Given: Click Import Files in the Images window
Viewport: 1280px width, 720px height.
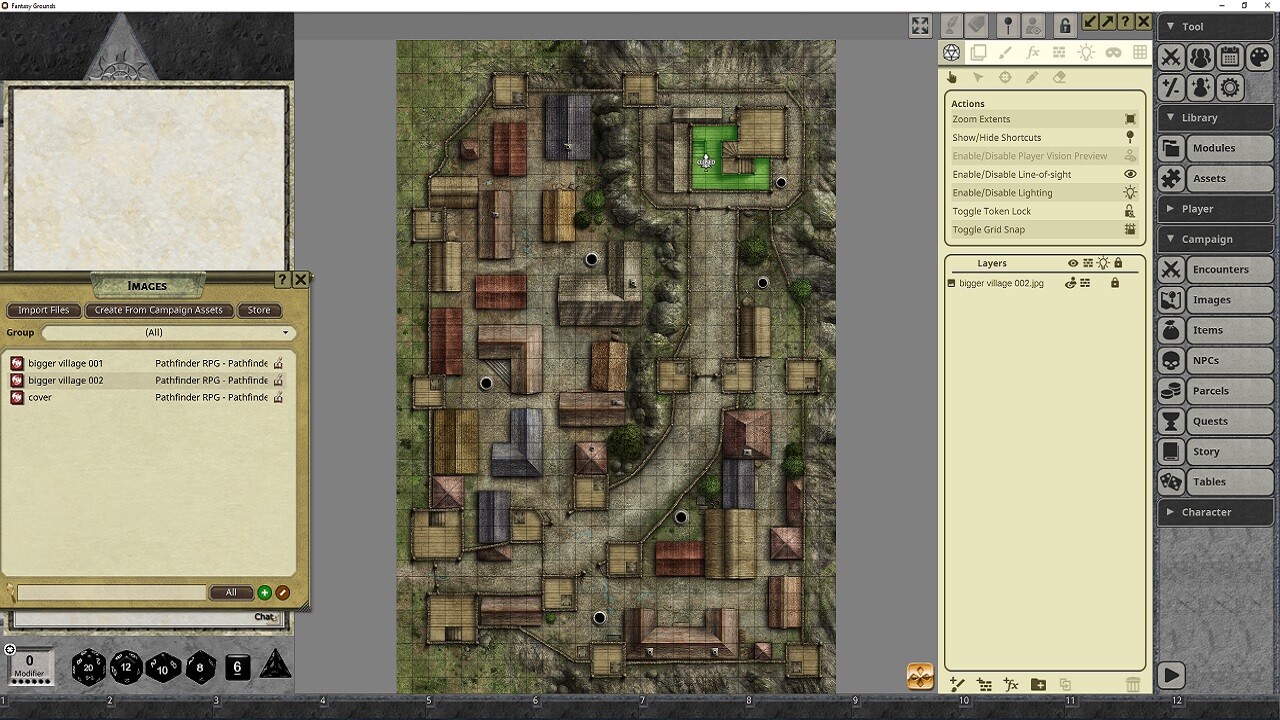Looking at the screenshot, I should click(43, 310).
